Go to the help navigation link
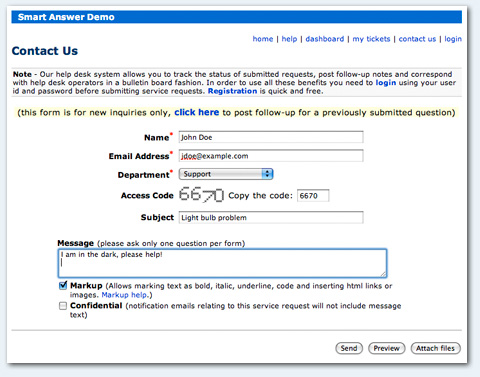The width and height of the screenshot is (480, 377). point(289,39)
